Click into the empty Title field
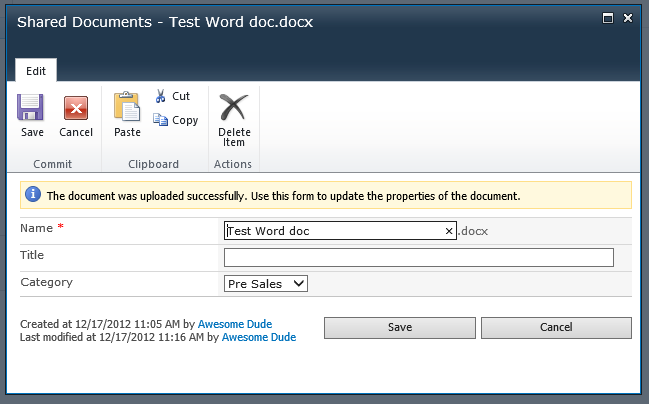Viewport: 649px width, 404px height. point(418,258)
